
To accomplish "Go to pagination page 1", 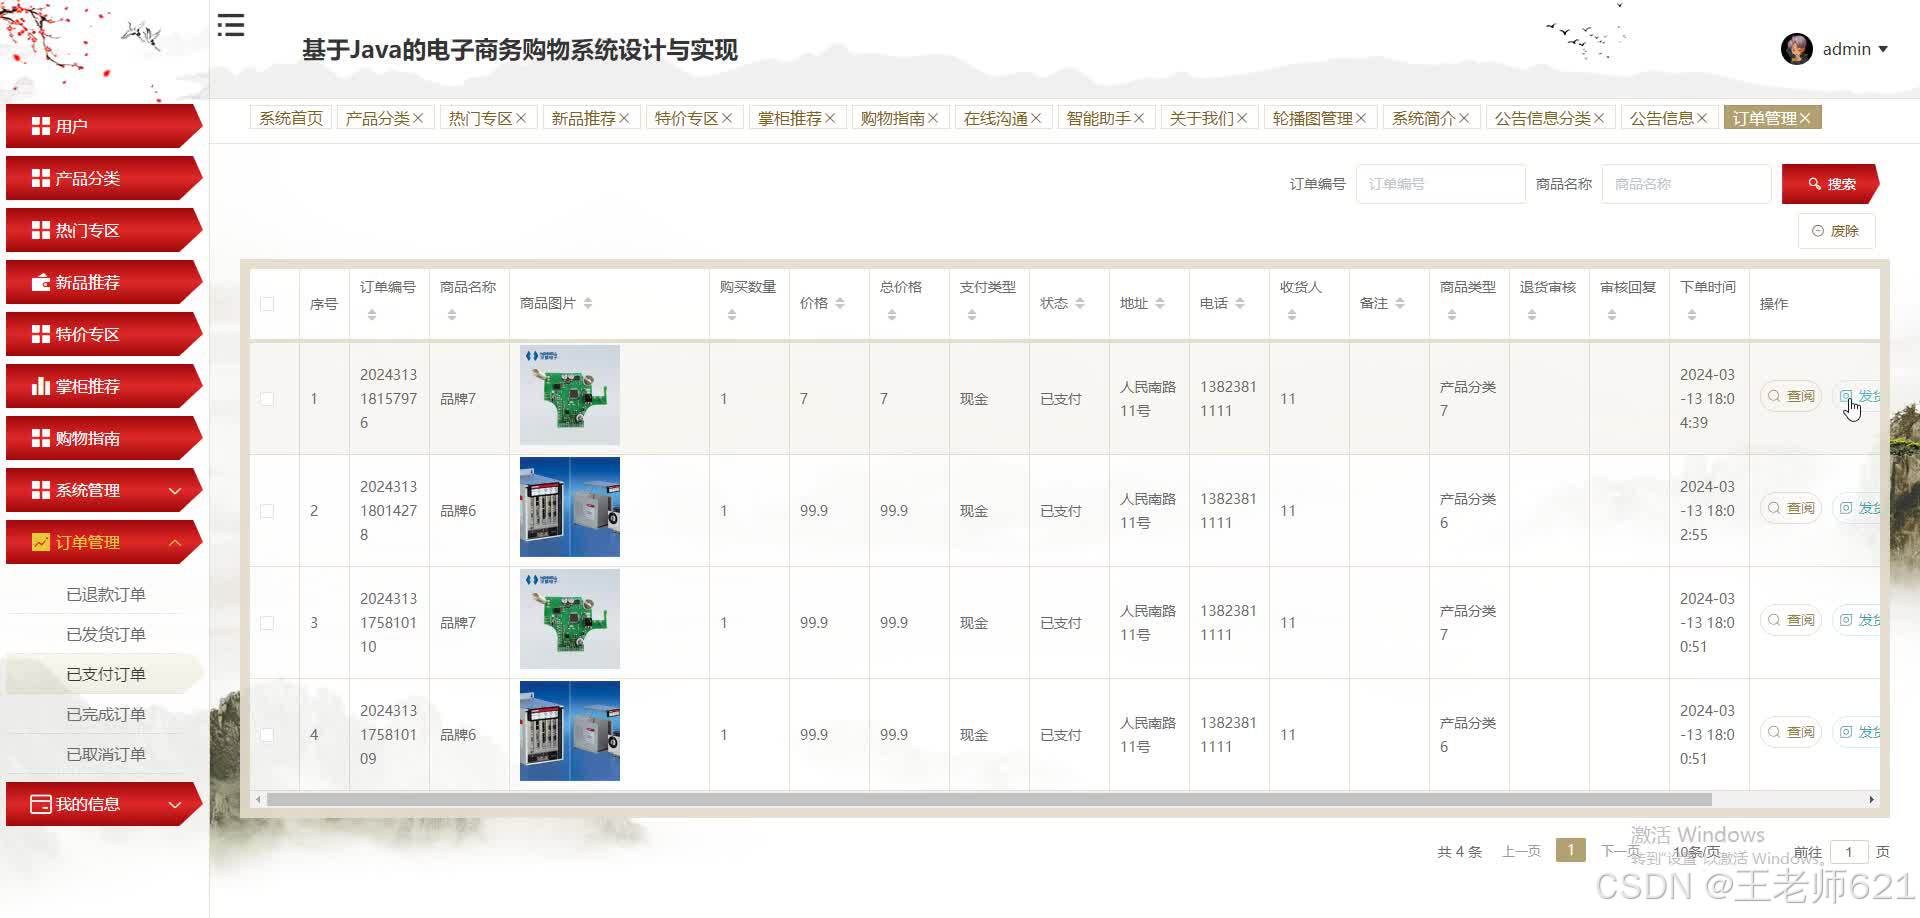I will 1571,850.
